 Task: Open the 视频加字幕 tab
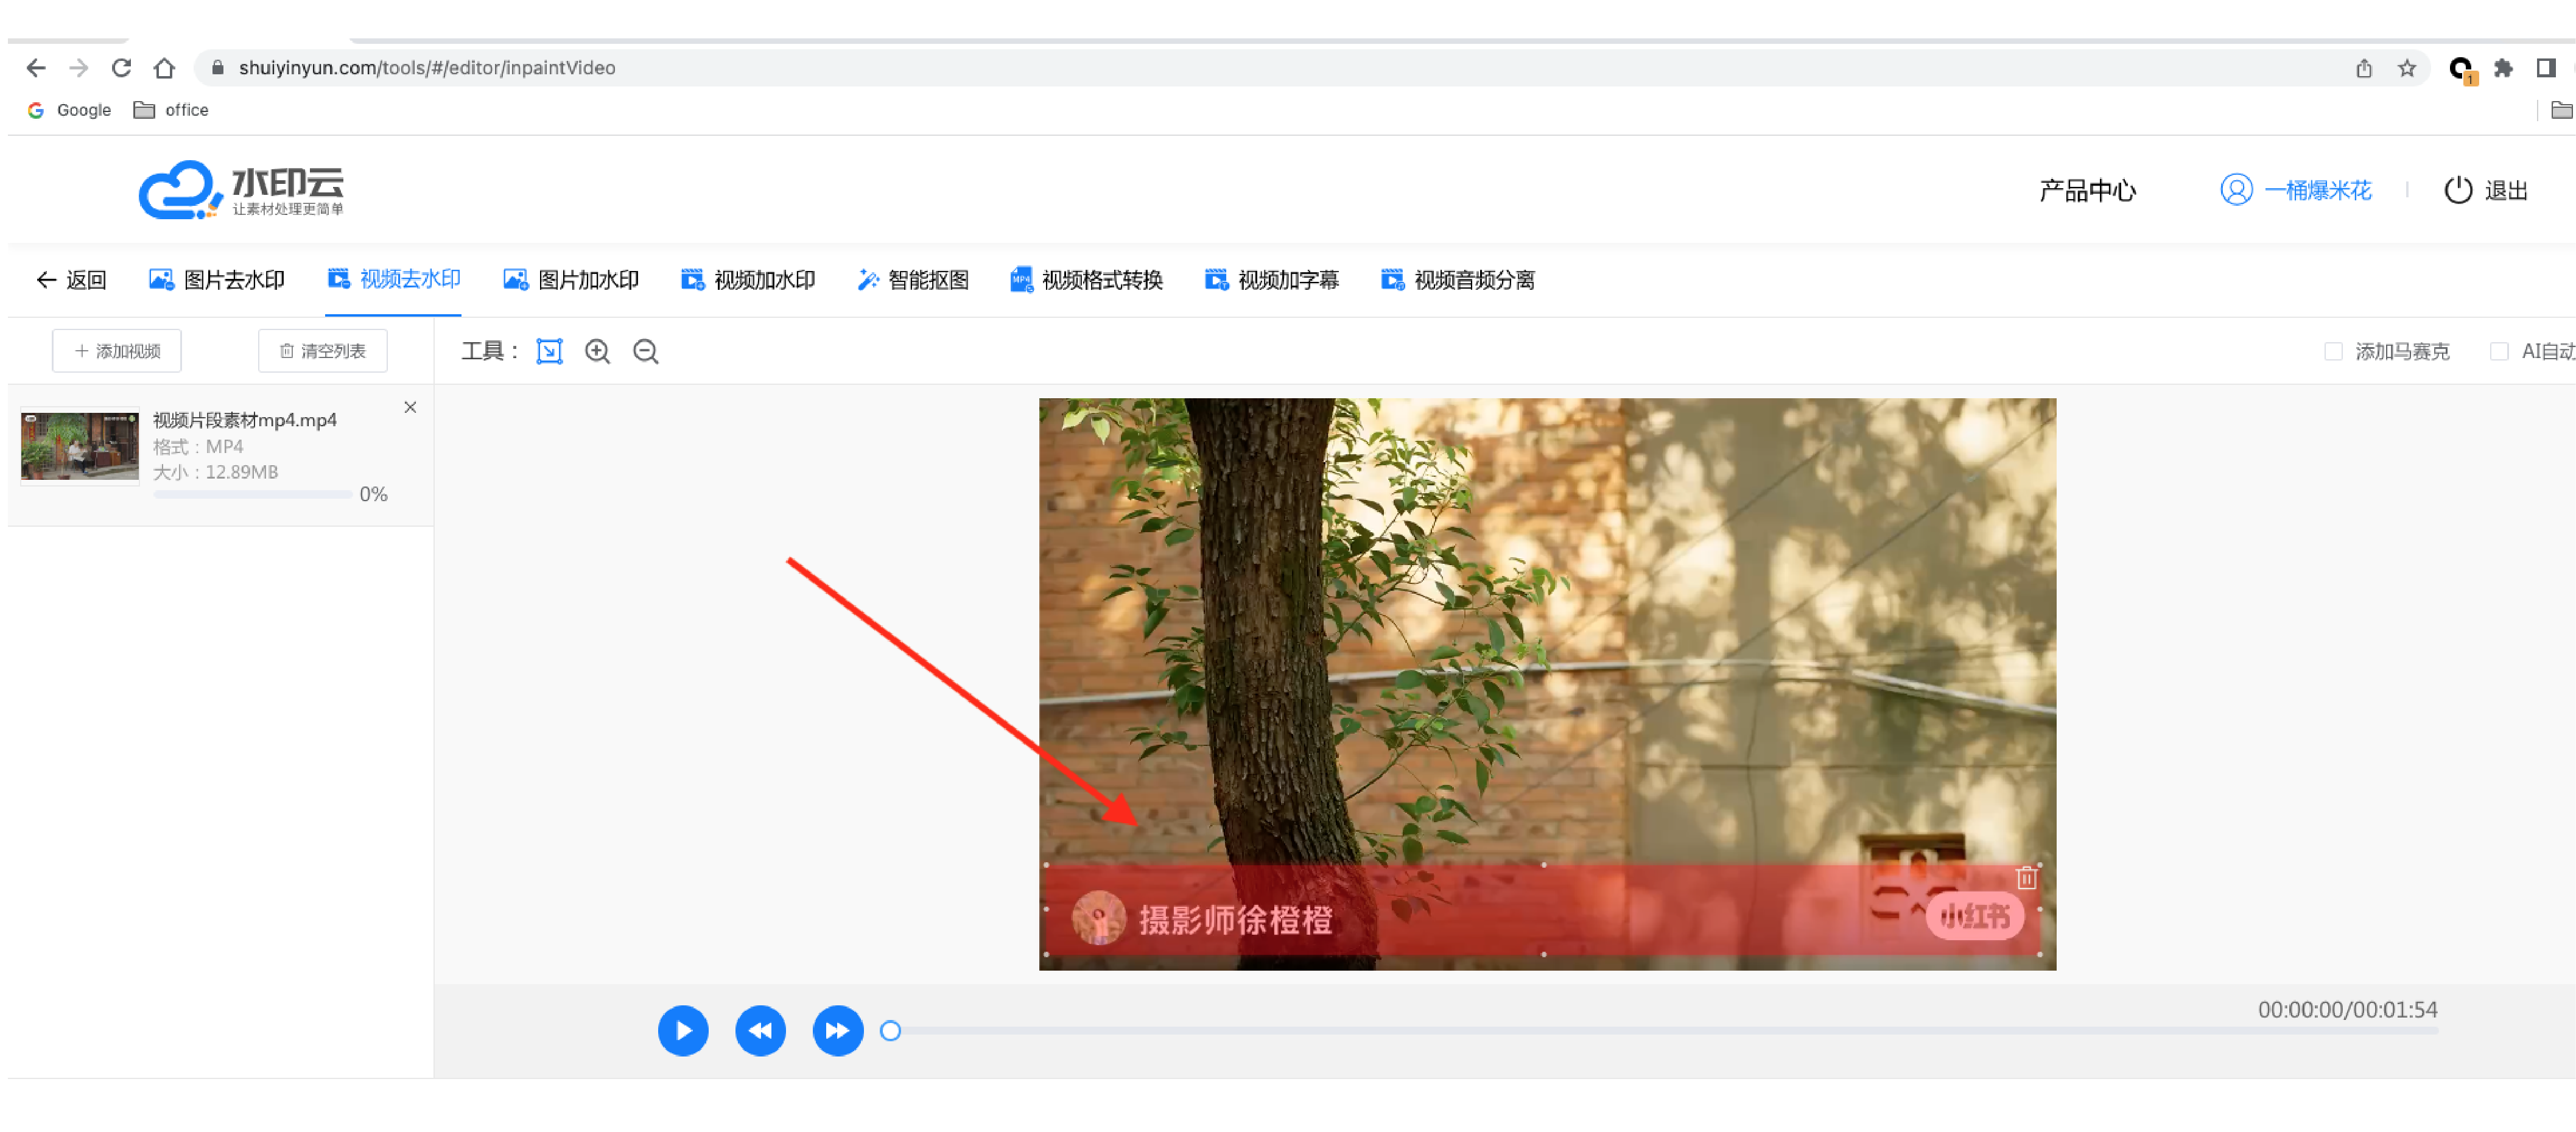(1272, 280)
